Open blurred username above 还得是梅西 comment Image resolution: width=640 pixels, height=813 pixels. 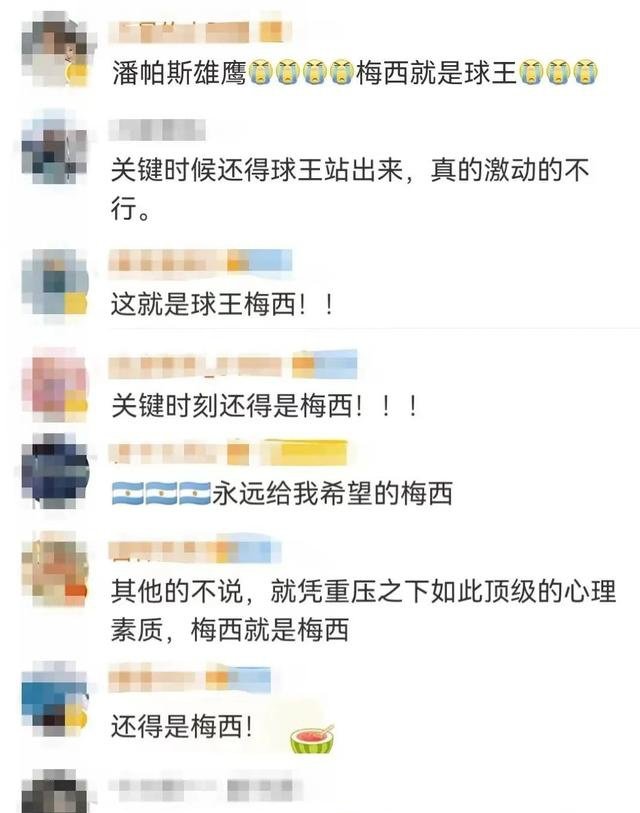tap(190, 678)
